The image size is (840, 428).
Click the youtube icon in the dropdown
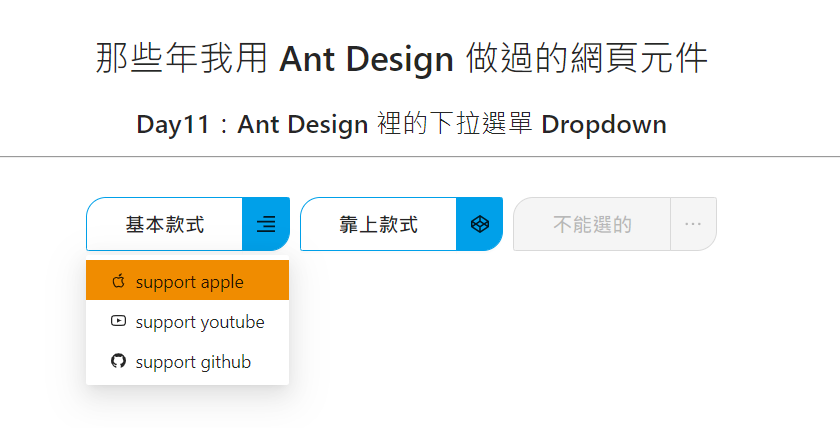(x=118, y=321)
